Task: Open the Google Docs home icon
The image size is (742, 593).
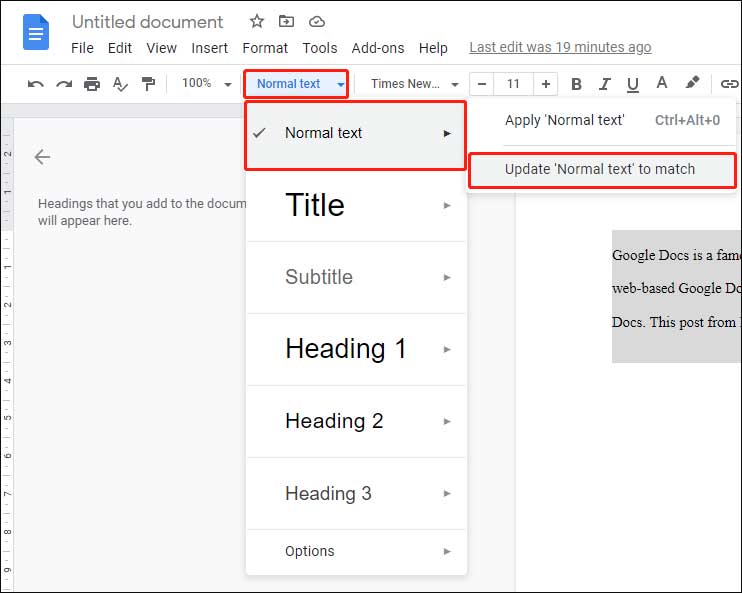Action: [36, 32]
